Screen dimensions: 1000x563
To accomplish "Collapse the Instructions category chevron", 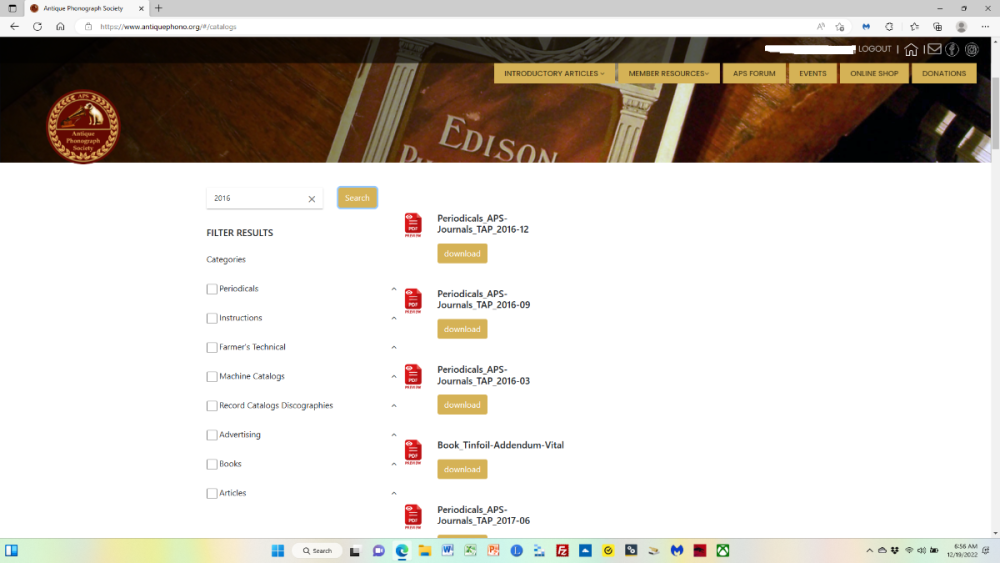I will coord(394,318).
